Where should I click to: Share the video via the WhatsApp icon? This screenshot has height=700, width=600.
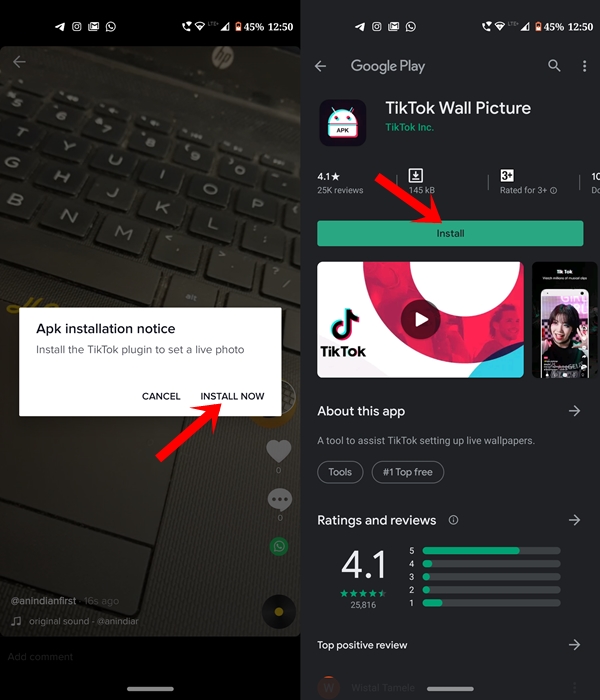pyautogui.click(x=279, y=546)
